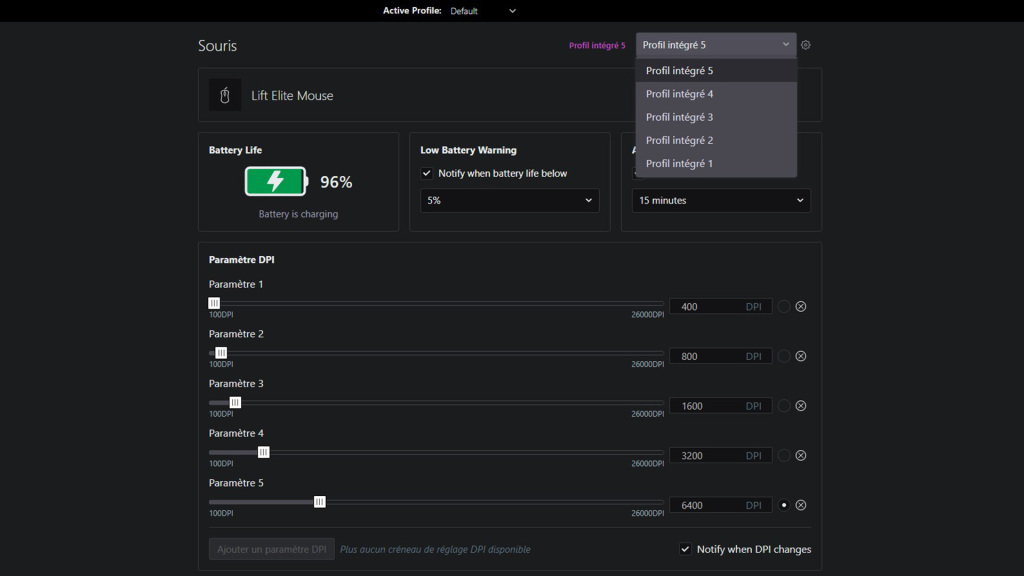Click the 3200 DPI input field
This screenshot has height=576, width=1024.
coord(721,455)
